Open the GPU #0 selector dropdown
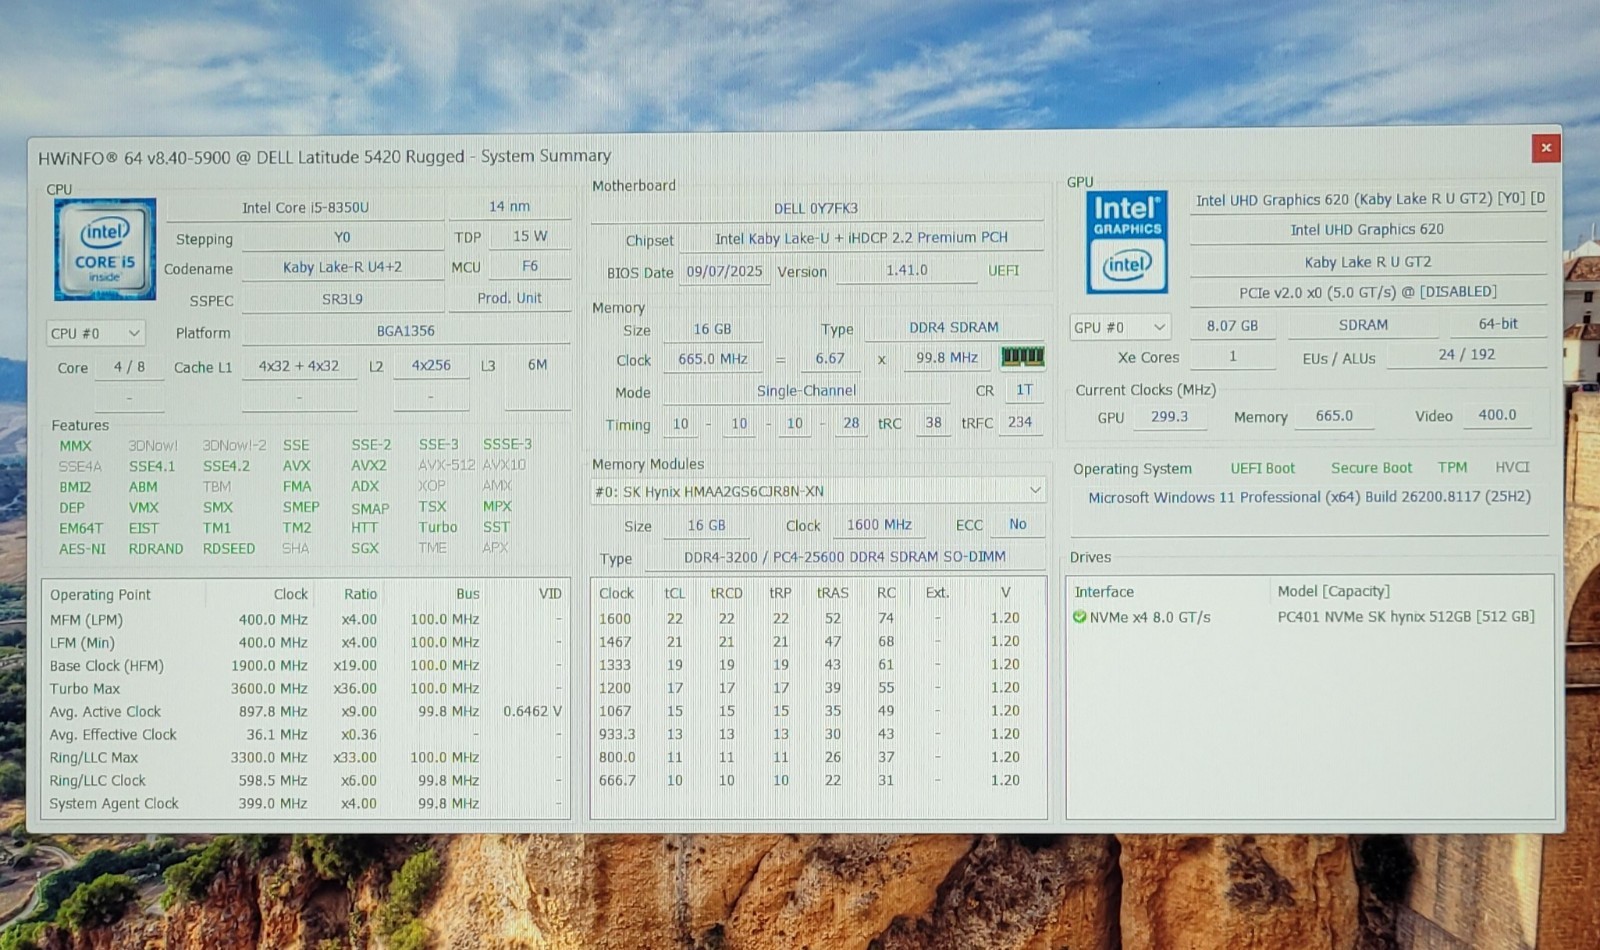The height and width of the screenshot is (950, 1600). tap(1119, 327)
